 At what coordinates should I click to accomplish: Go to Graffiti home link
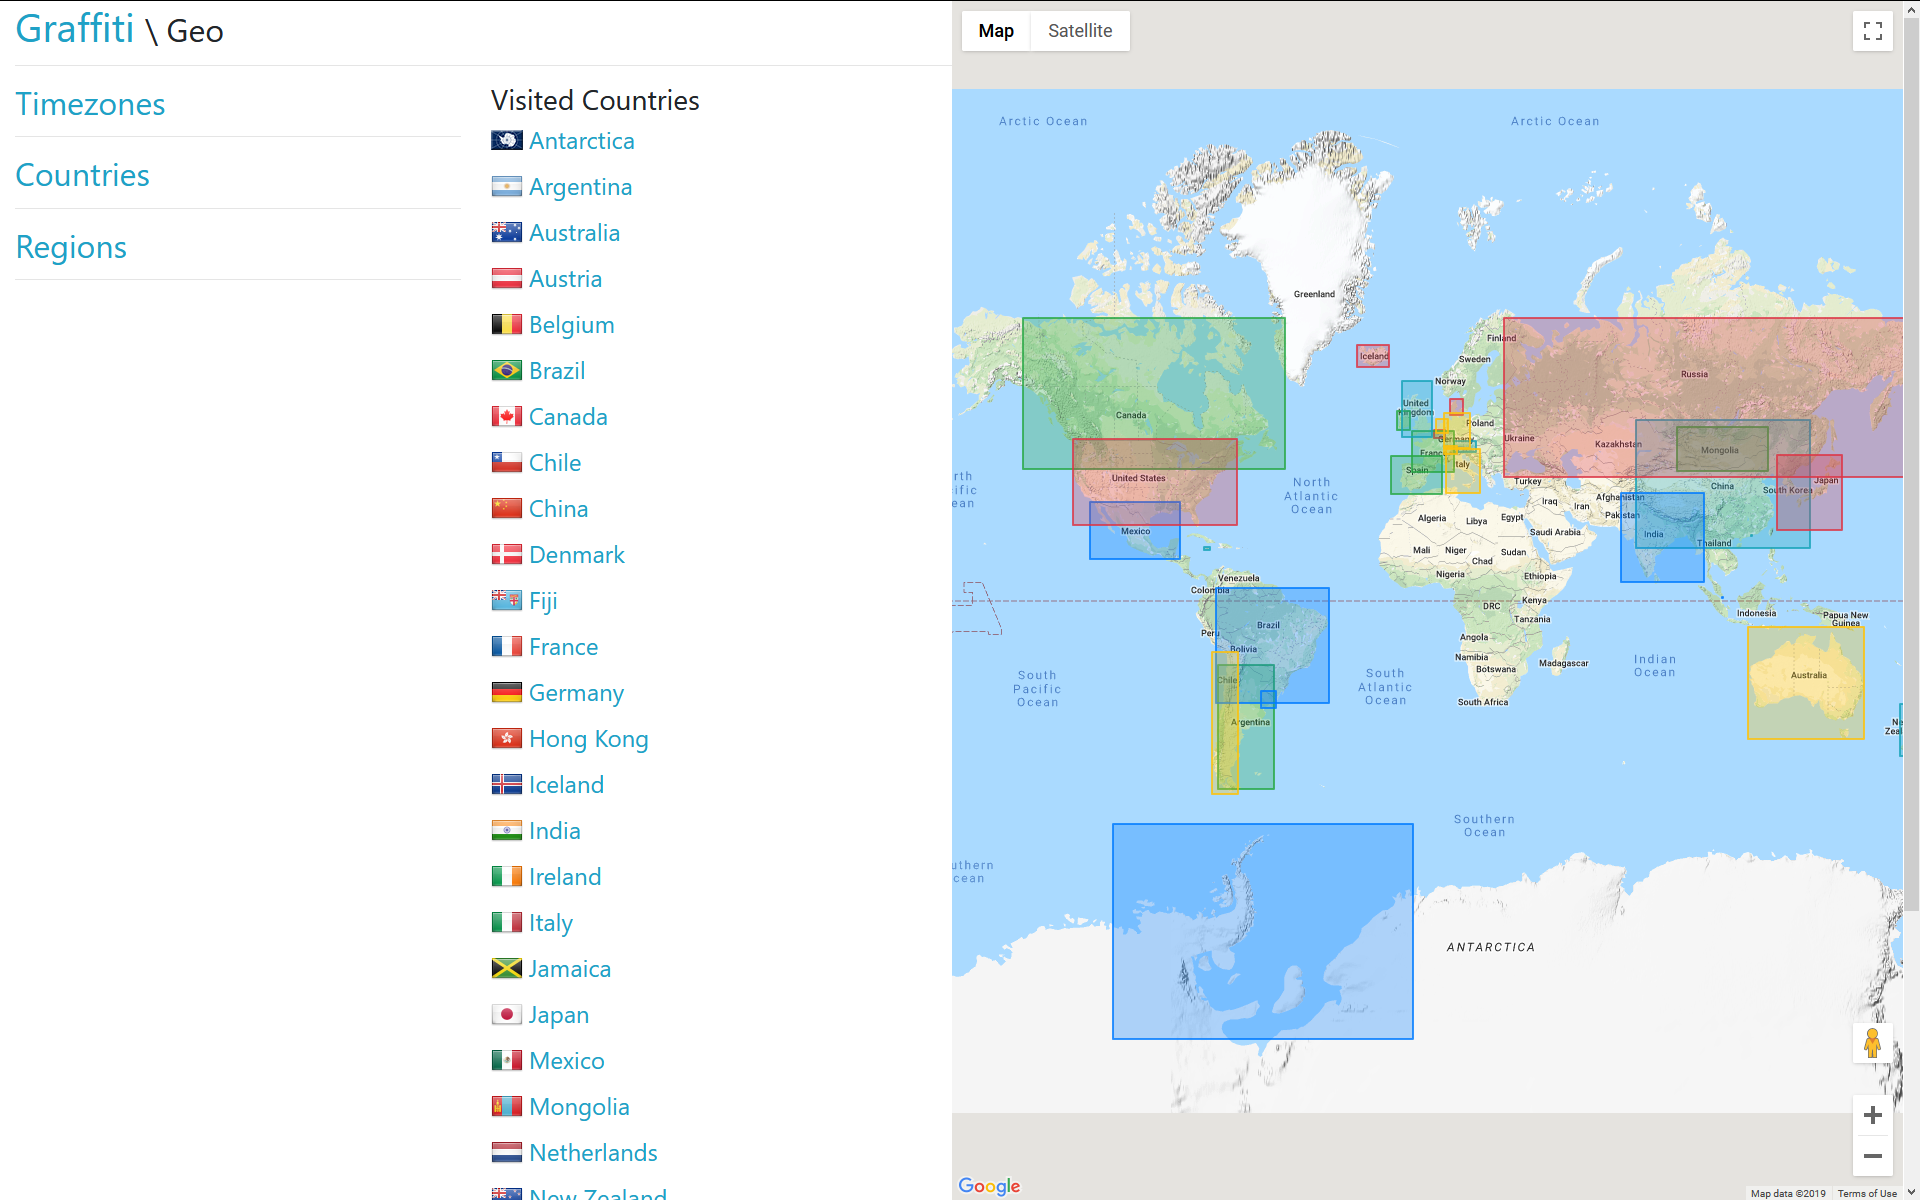click(x=74, y=29)
